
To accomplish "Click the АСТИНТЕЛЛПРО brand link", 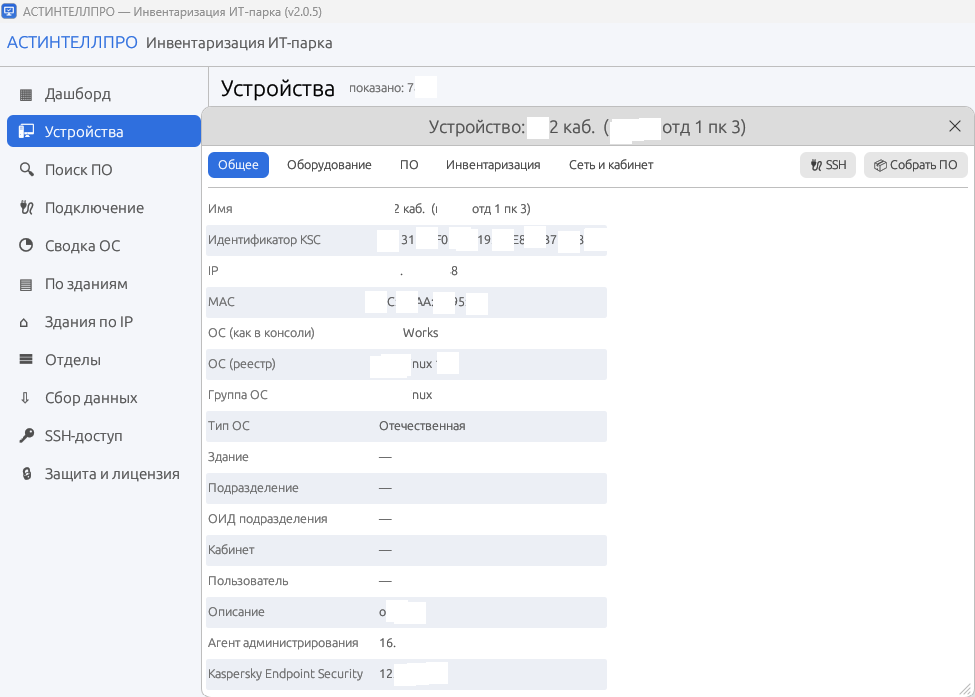I will pos(72,42).
